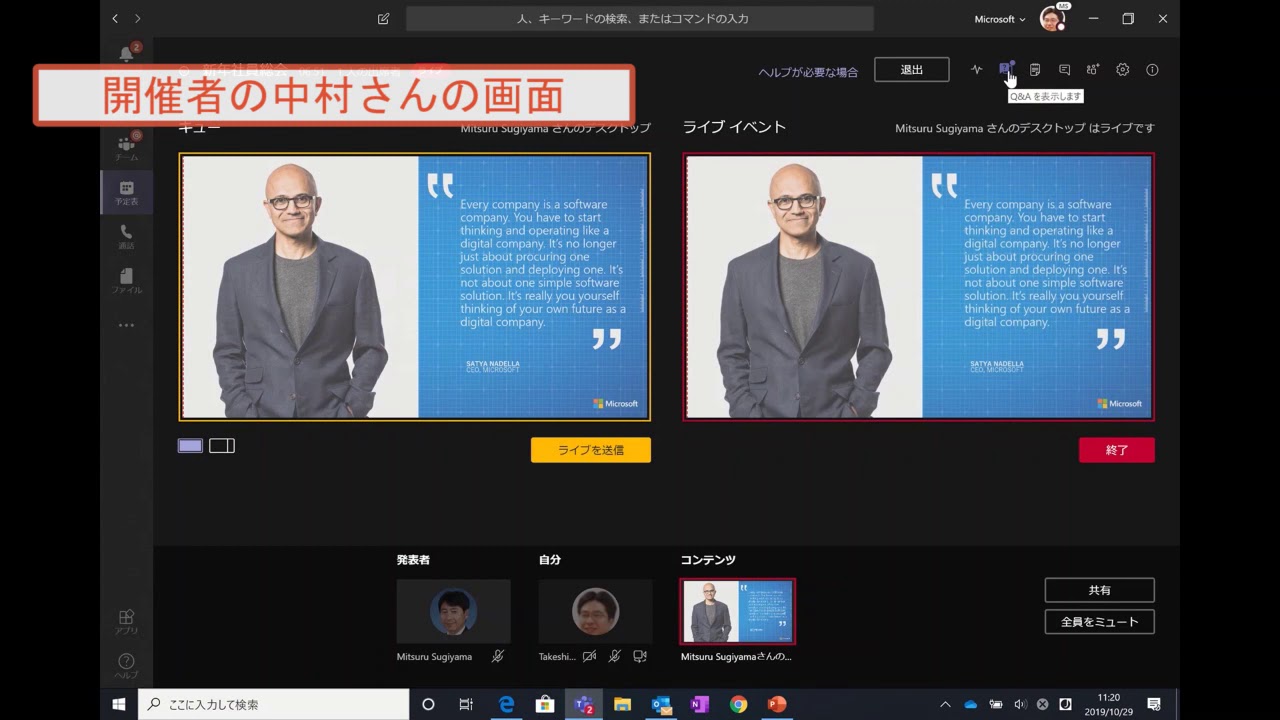Open Apps (アプリ) in the sidebar
Image resolution: width=1280 pixels, height=720 pixels.
126,622
